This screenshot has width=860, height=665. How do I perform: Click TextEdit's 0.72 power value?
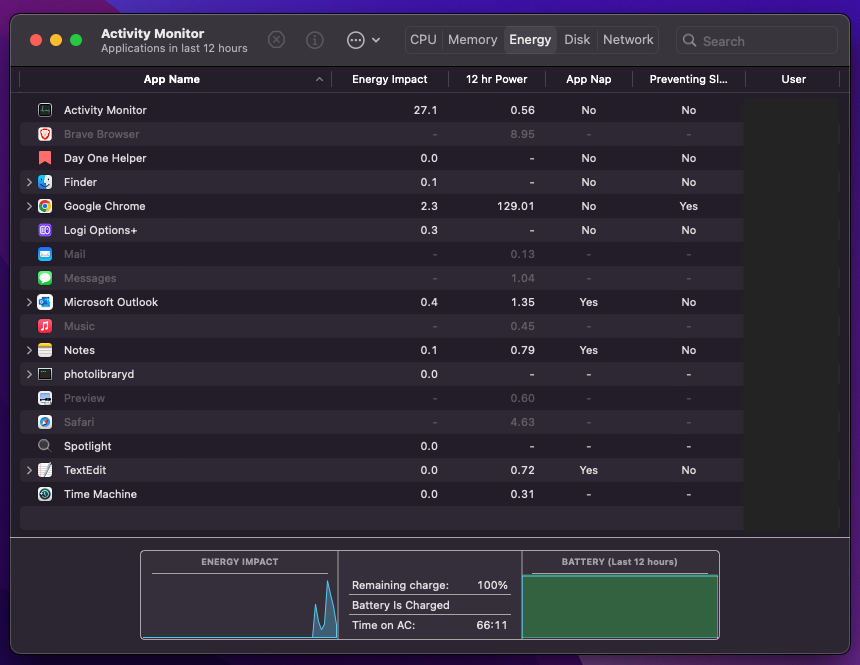522,470
